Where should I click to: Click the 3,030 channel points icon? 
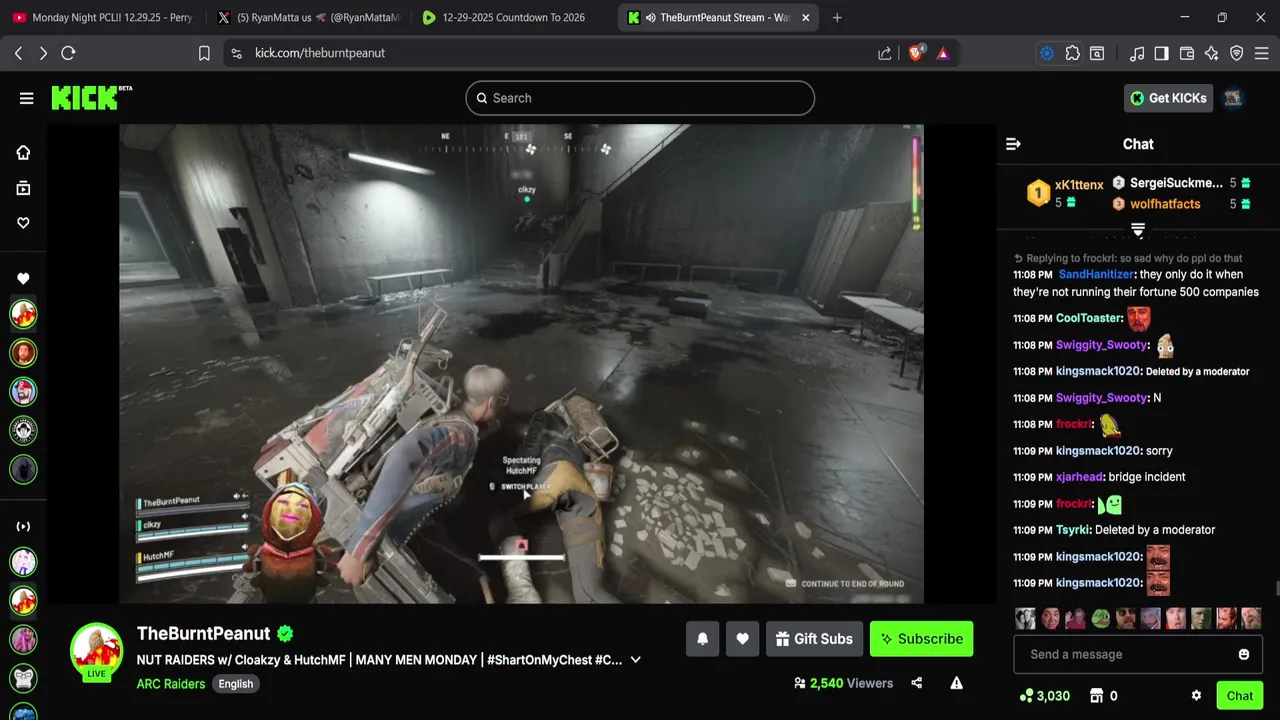[1026, 696]
